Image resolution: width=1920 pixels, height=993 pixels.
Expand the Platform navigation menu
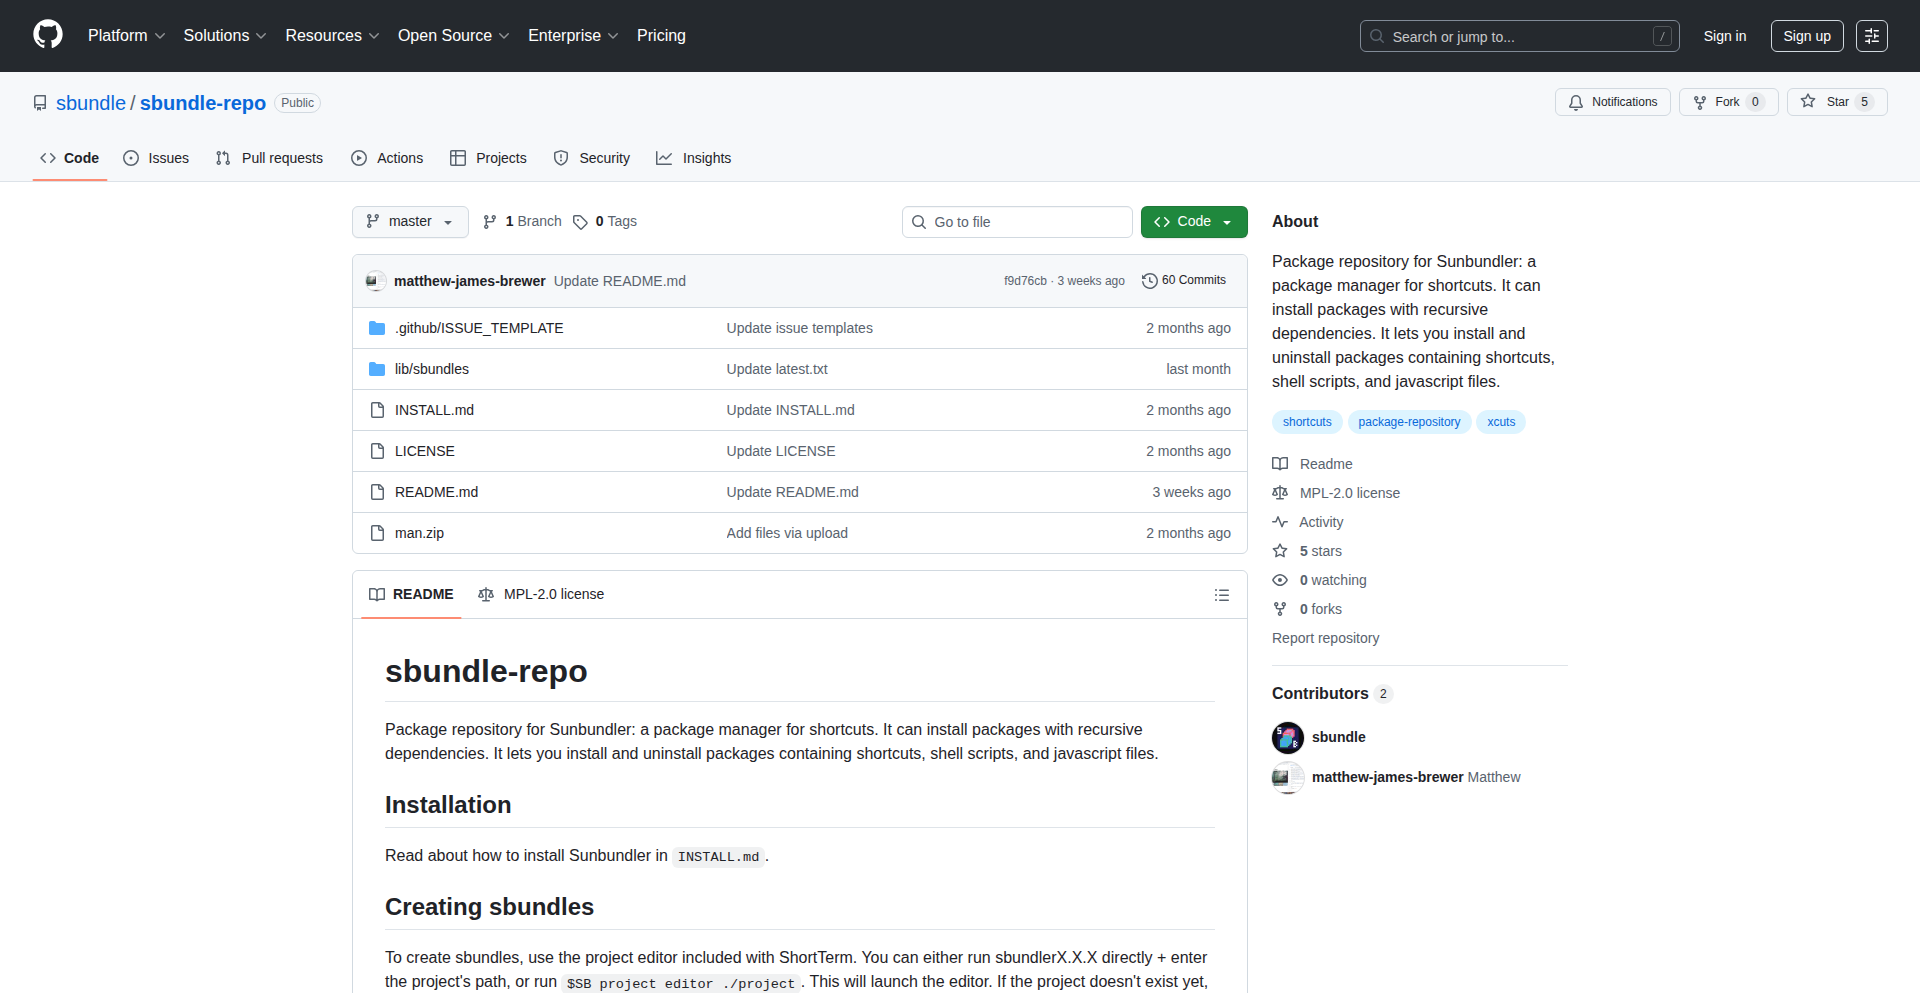click(x=126, y=36)
